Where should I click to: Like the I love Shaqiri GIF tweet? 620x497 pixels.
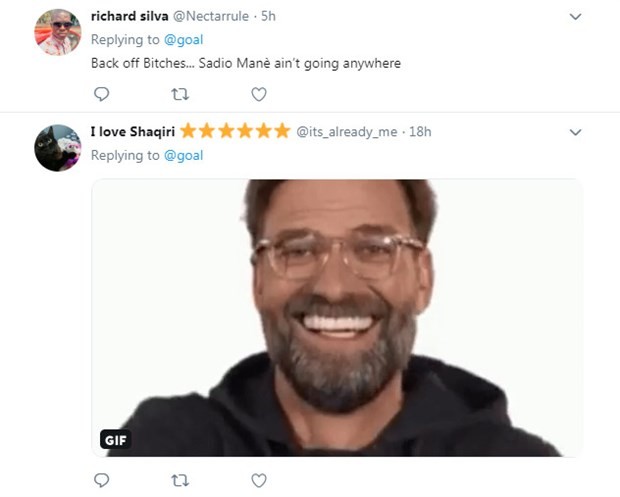pyautogui.click(x=259, y=481)
